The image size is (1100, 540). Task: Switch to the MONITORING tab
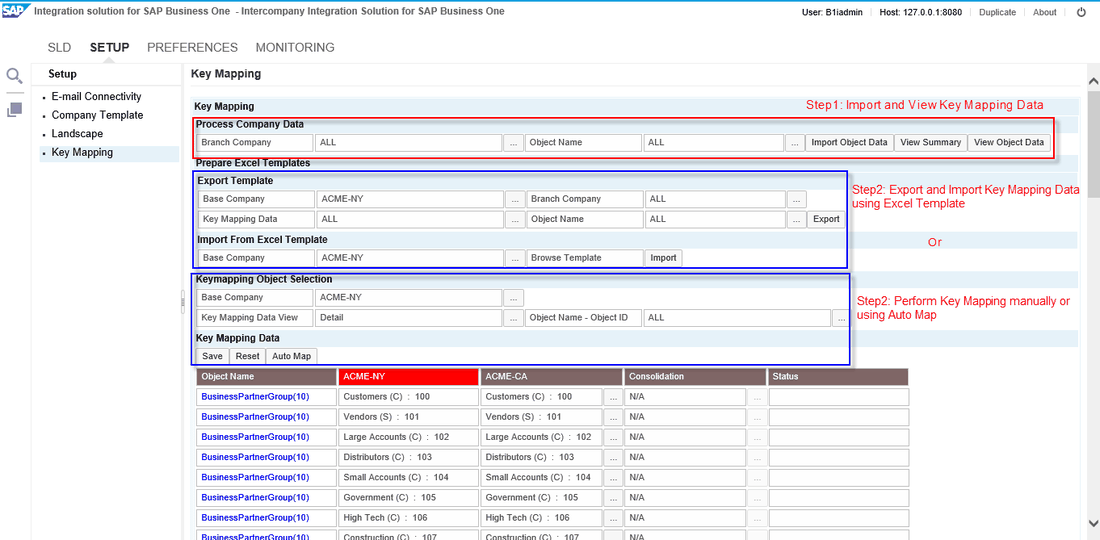(x=295, y=48)
